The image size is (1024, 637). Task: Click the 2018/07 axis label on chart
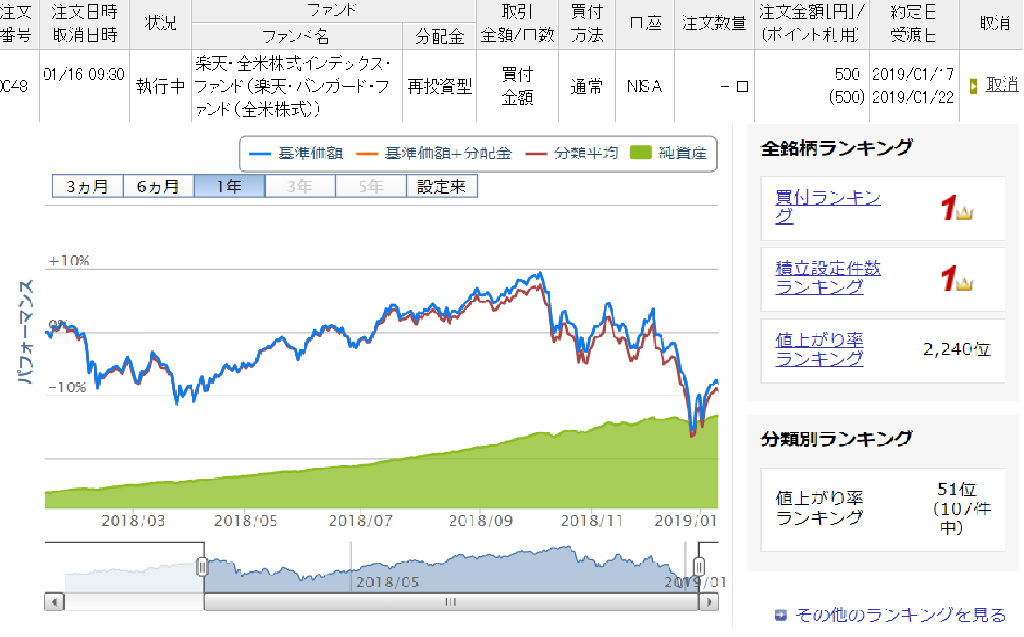(360, 521)
